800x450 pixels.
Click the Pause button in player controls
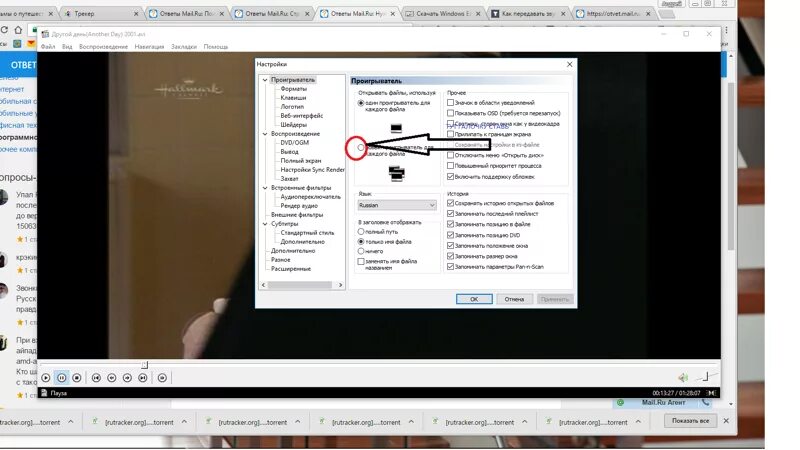pyautogui.click(x=61, y=378)
